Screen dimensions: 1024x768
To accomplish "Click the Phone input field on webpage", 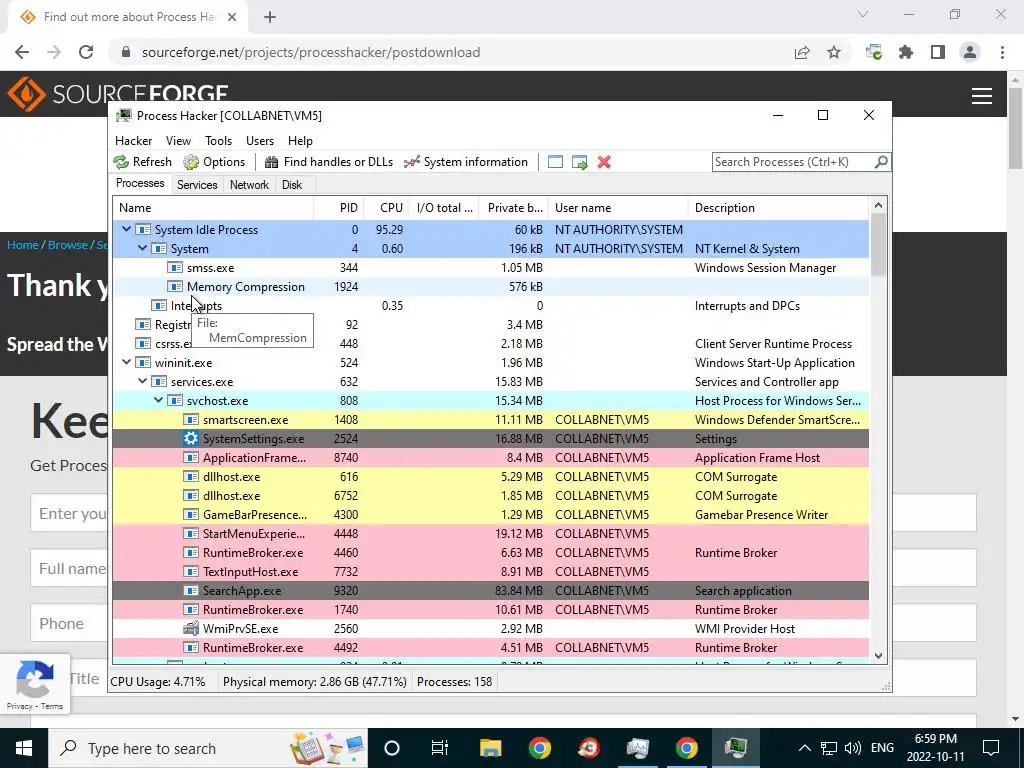I will tap(69, 624).
